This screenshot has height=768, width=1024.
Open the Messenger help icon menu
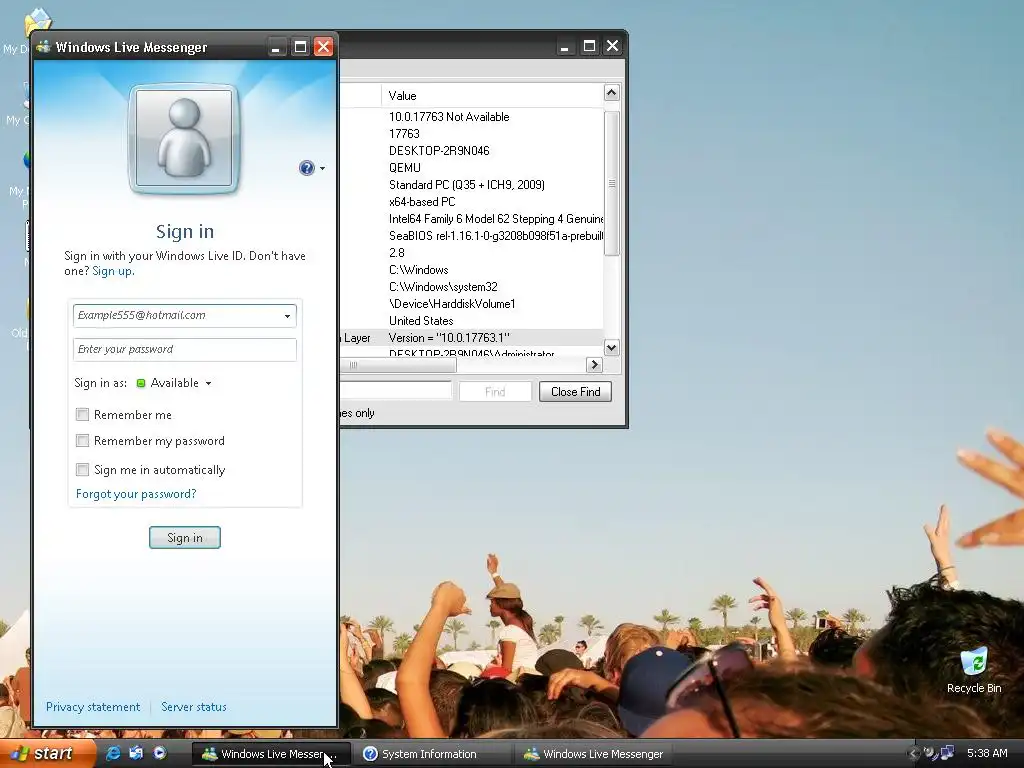(x=306, y=168)
